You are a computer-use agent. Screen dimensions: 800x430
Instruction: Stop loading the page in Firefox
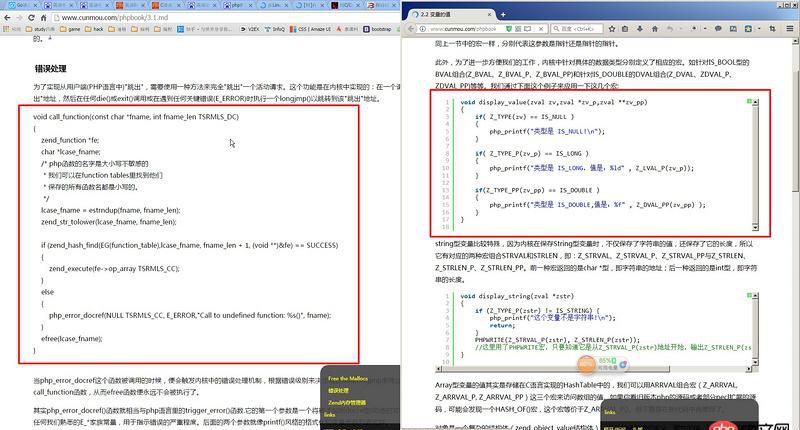[x=541, y=29]
